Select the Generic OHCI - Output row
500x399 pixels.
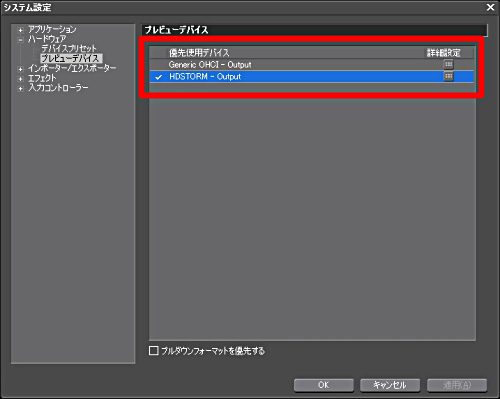click(x=312, y=64)
